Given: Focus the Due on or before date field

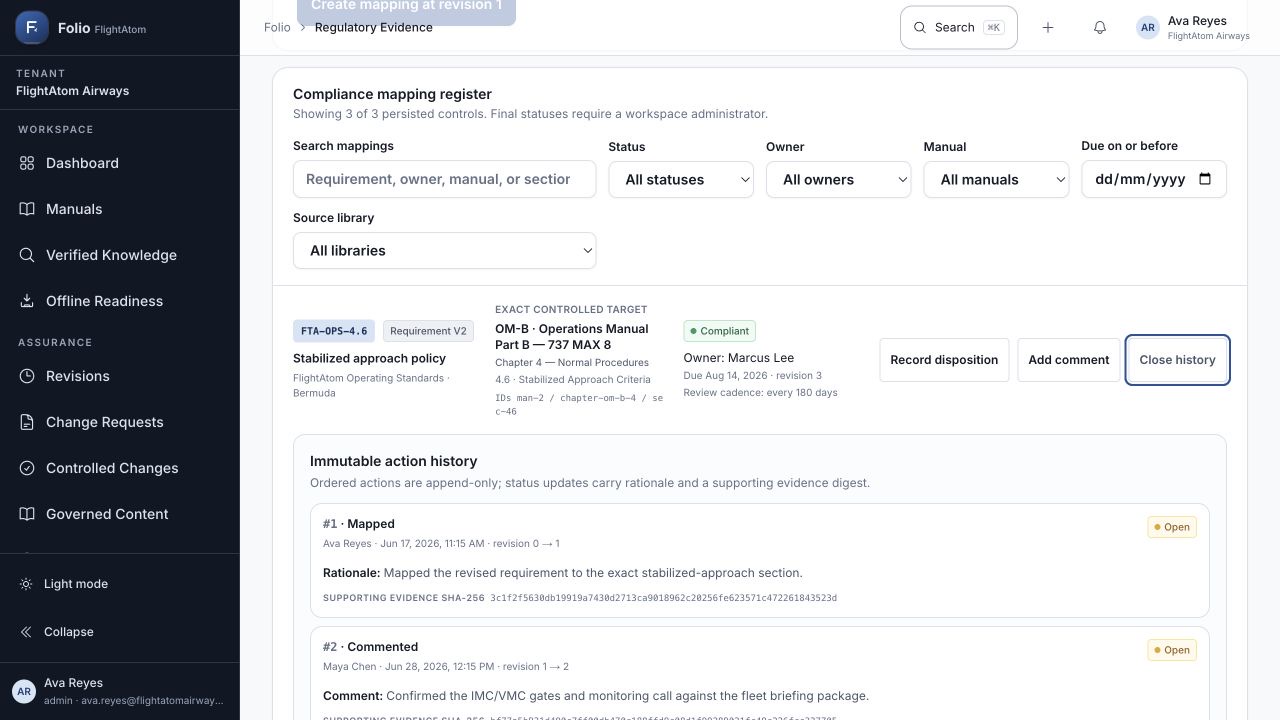Looking at the screenshot, I should point(1154,179).
